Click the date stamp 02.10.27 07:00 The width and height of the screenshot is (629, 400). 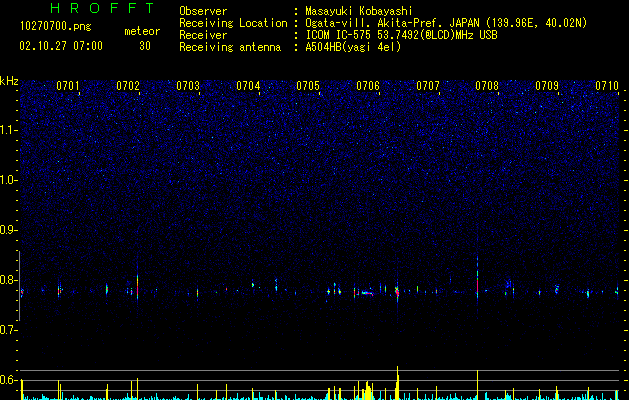coord(61,46)
